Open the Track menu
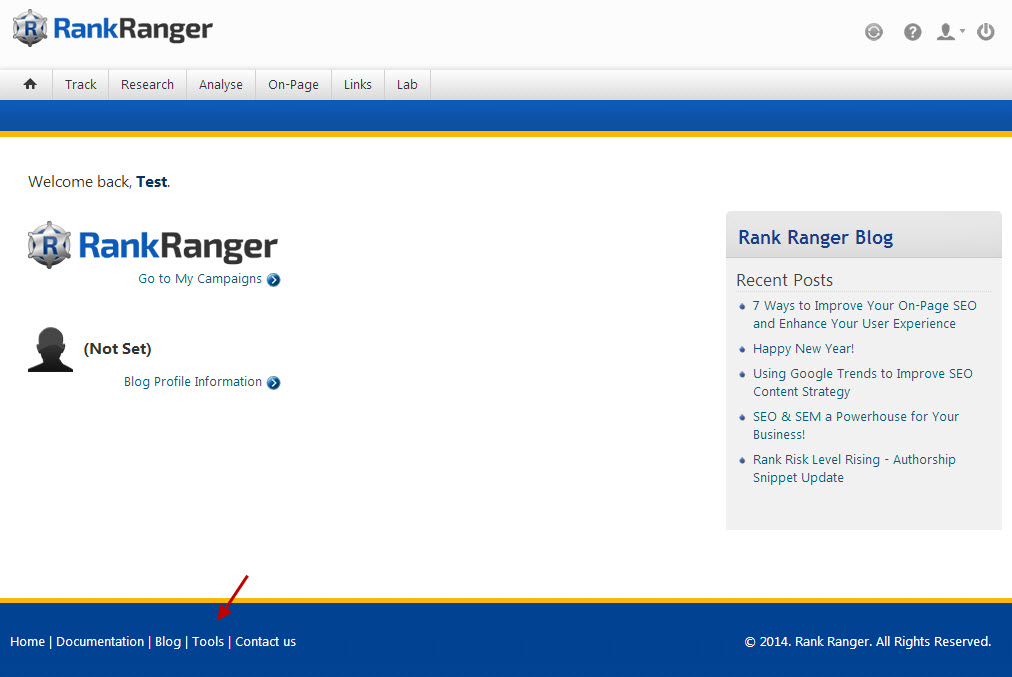The width and height of the screenshot is (1012, 677). pyautogui.click(x=81, y=85)
